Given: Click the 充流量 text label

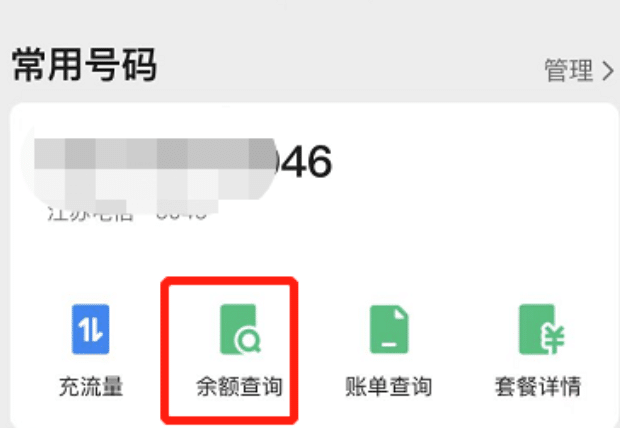Looking at the screenshot, I should click(91, 386).
